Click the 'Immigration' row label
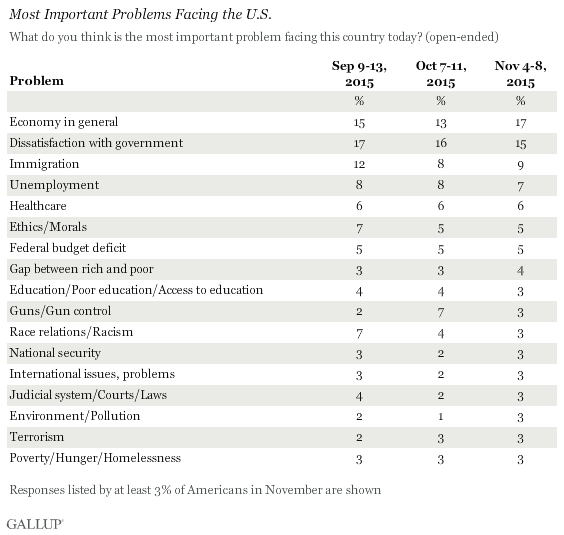This screenshot has height=535, width=564. [x=44, y=164]
